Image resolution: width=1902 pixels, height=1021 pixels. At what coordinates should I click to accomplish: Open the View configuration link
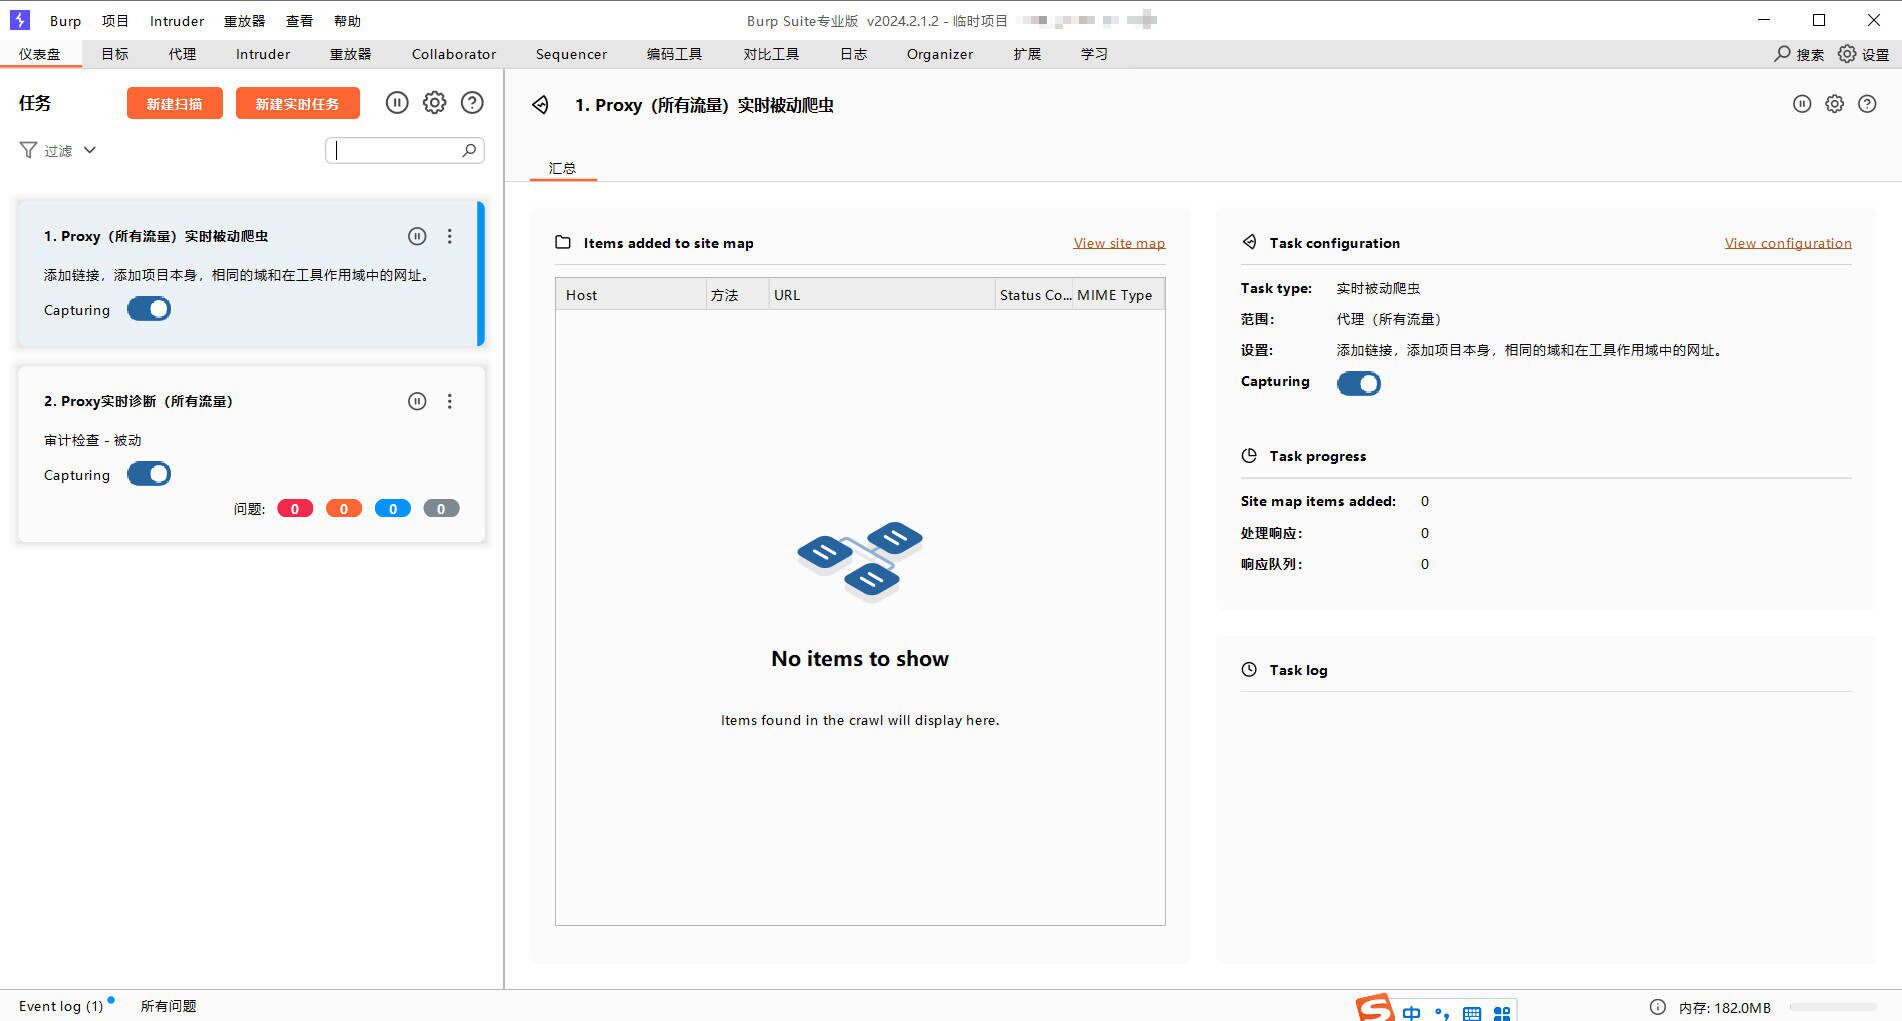[x=1788, y=243]
